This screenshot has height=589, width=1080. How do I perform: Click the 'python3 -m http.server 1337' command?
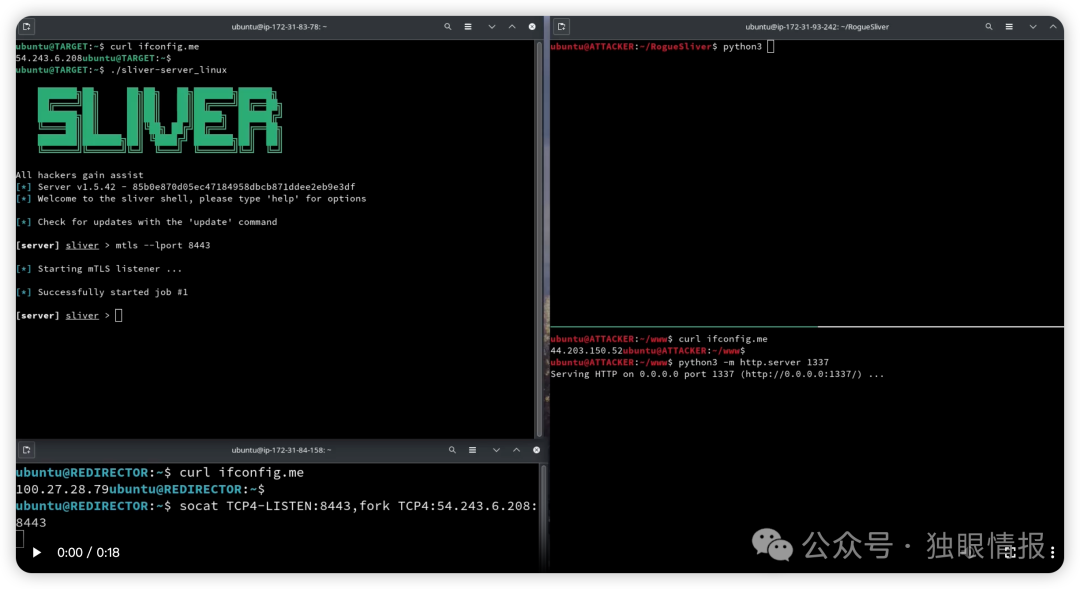(x=754, y=362)
